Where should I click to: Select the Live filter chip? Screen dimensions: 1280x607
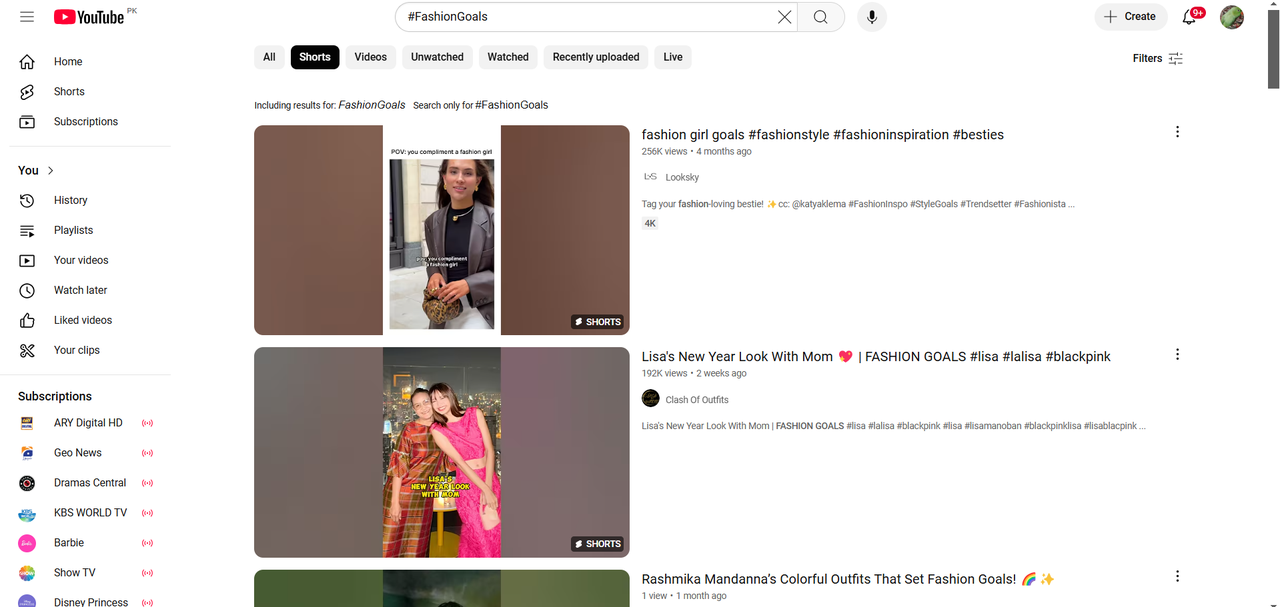coord(673,57)
